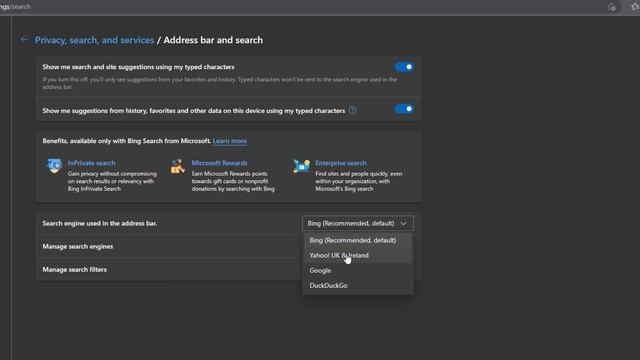This screenshot has height=360, width=640.
Task: Click the address bar URL text
Action: click(16, 7)
